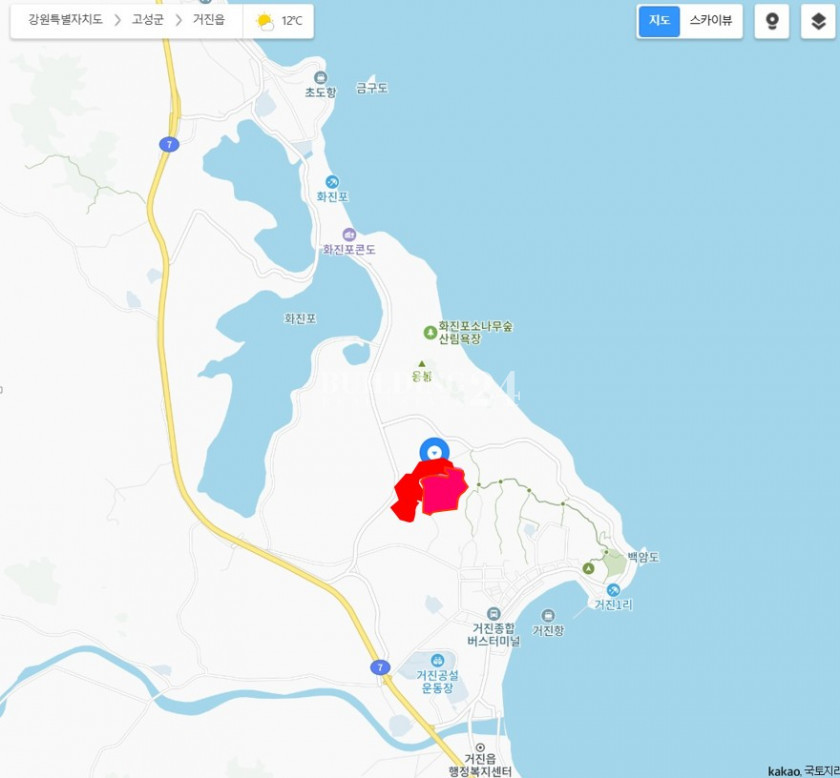
Task: Switch to 스카이뷰 satellite view
Action: pyautogui.click(x=710, y=21)
